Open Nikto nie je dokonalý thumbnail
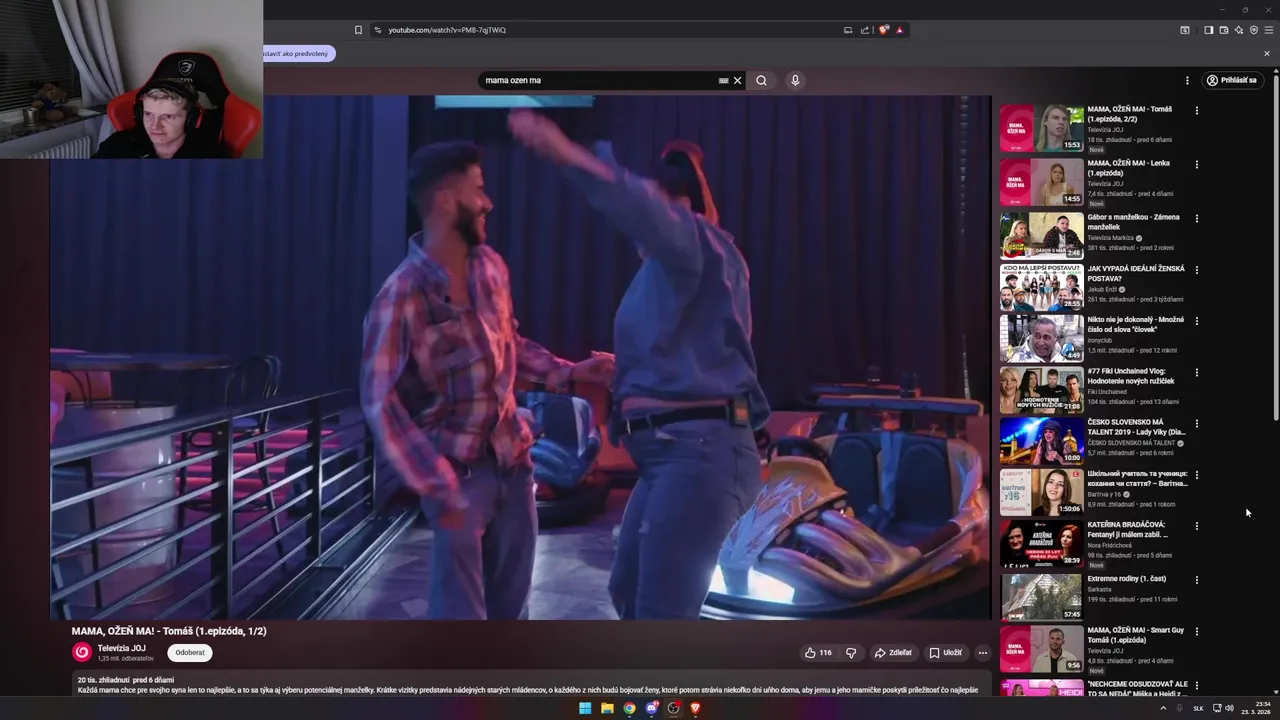Viewport: 1280px width, 720px height. (1041, 339)
